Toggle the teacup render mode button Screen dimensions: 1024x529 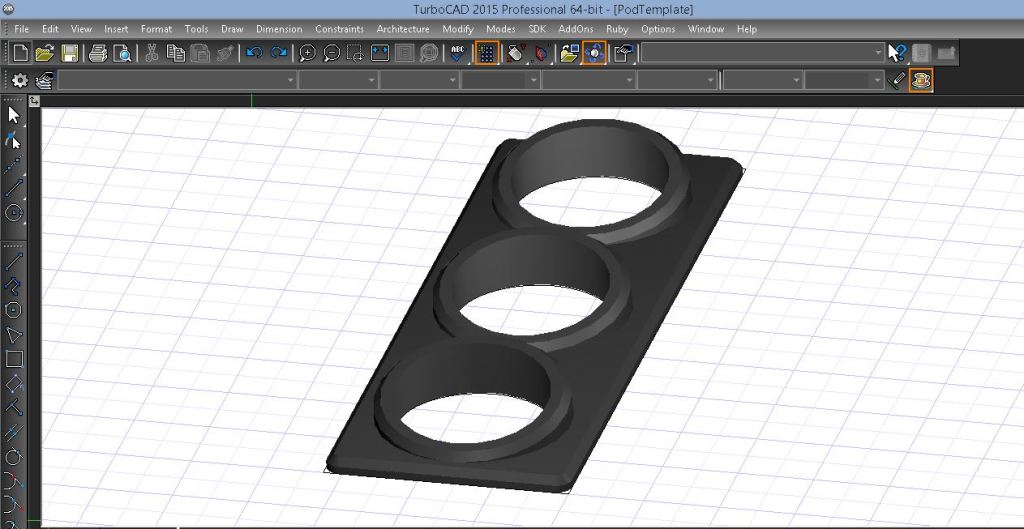pyautogui.click(x=921, y=80)
